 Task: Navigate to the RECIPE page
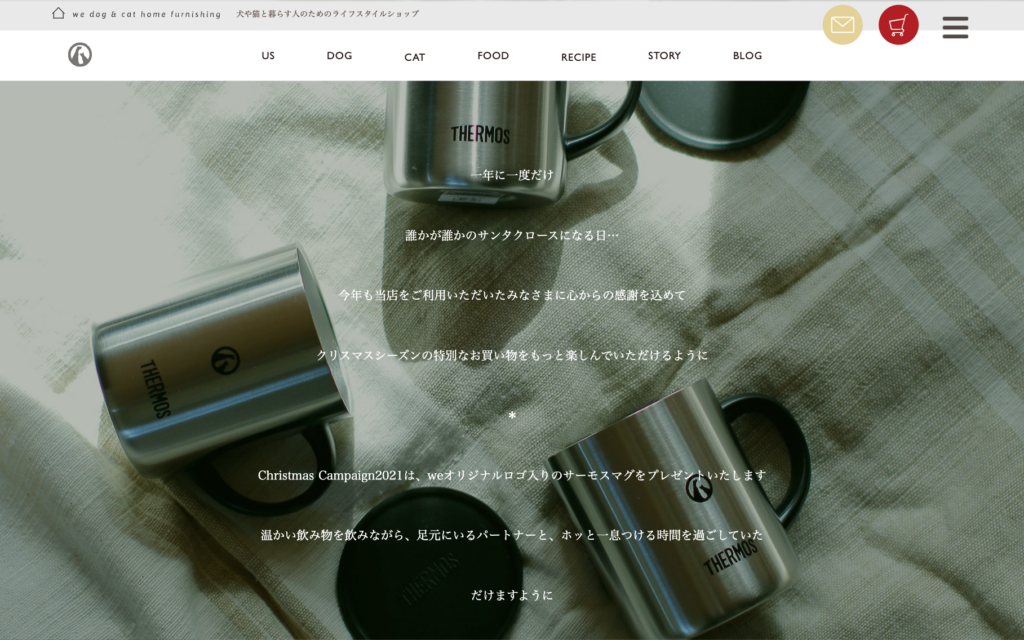[x=578, y=57]
